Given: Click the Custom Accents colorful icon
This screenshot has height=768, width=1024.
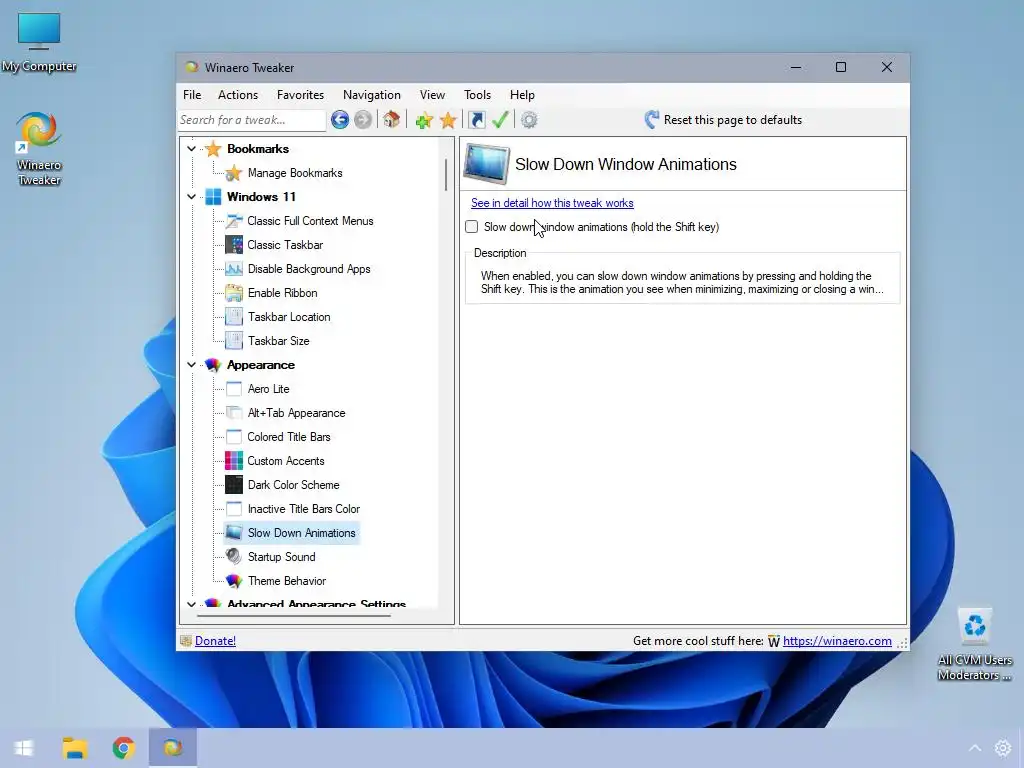Looking at the screenshot, I should click(234, 461).
